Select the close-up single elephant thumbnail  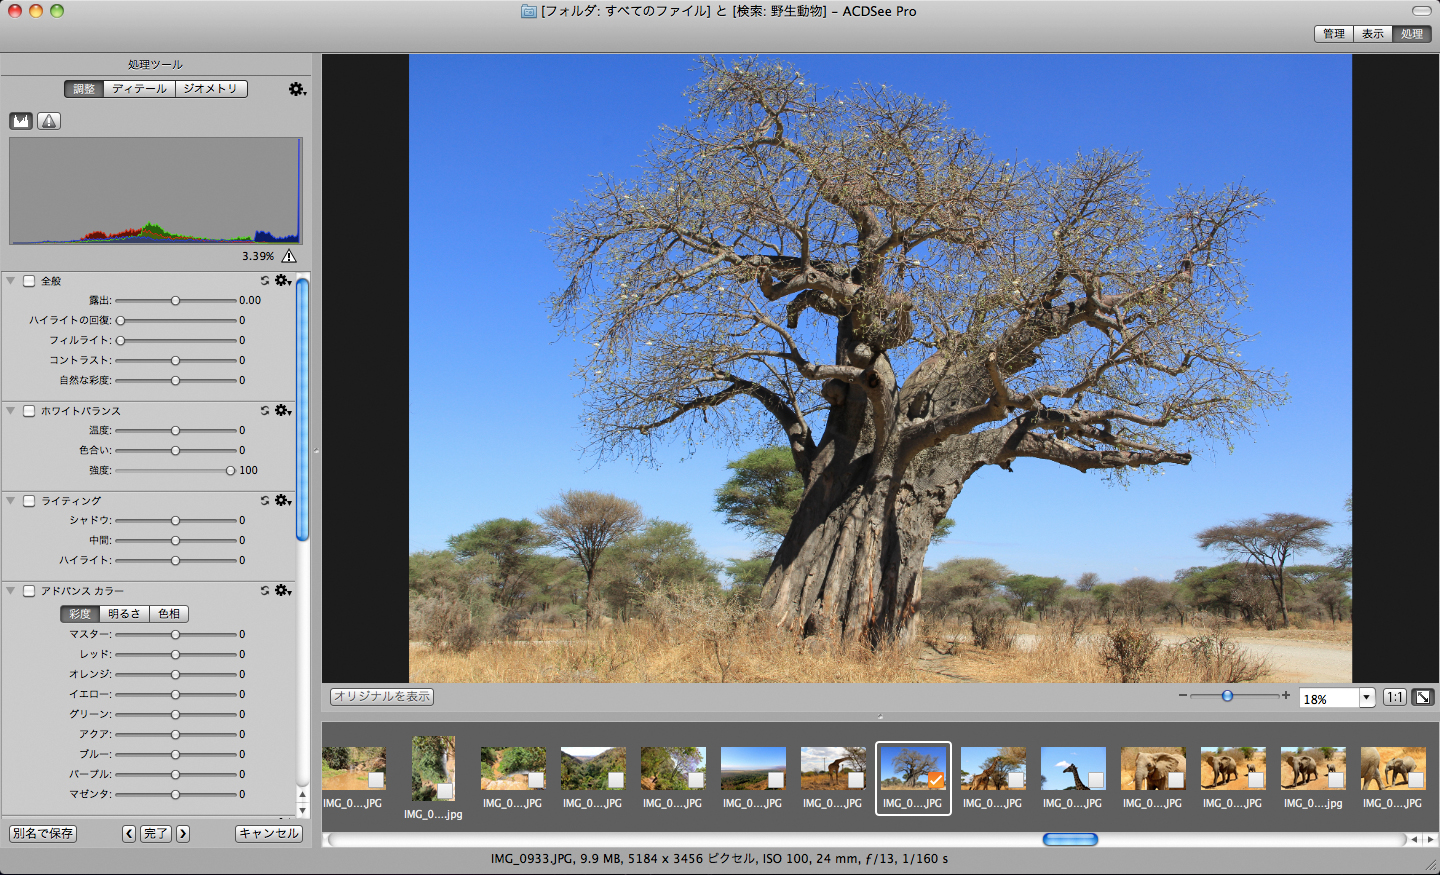[x=1153, y=768]
